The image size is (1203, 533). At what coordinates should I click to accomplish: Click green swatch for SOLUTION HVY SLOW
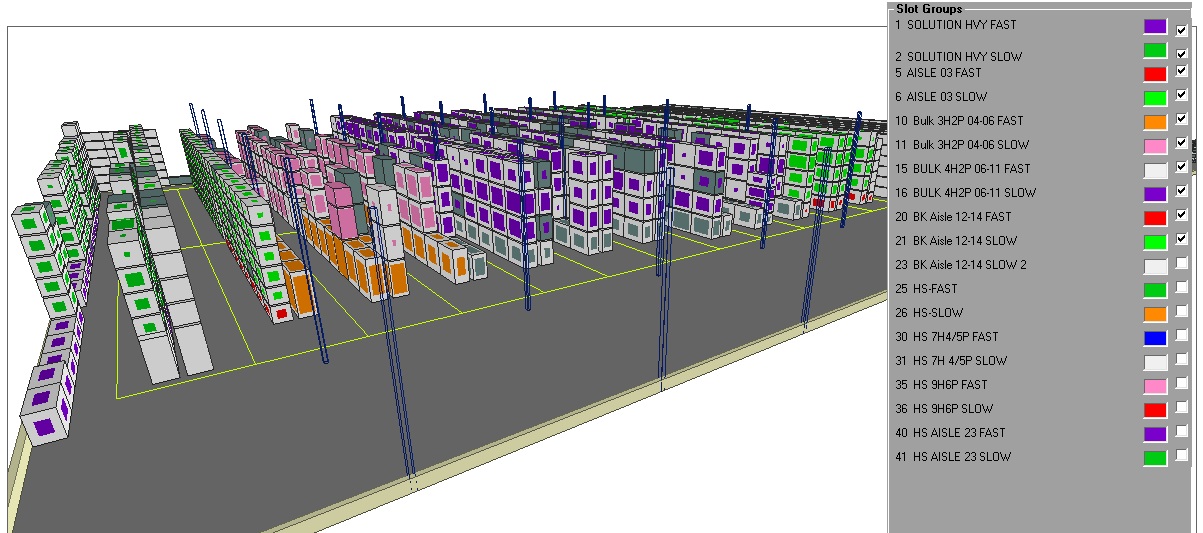click(1155, 50)
